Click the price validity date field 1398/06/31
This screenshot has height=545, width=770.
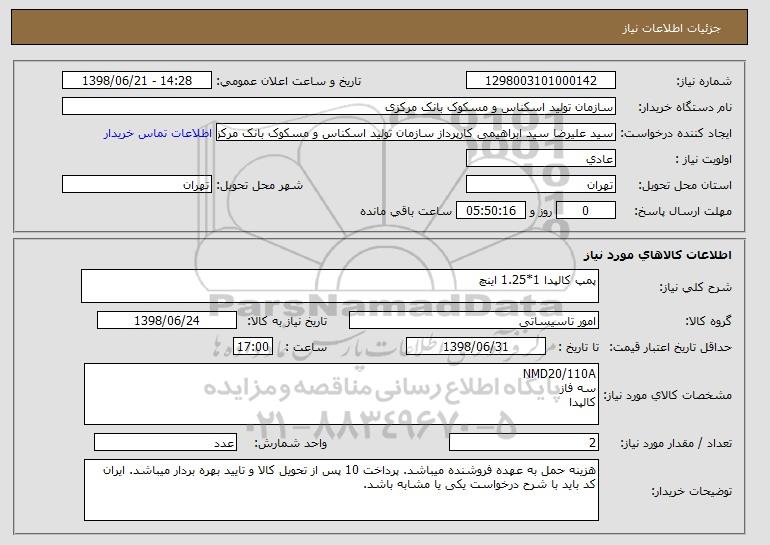tap(476, 347)
